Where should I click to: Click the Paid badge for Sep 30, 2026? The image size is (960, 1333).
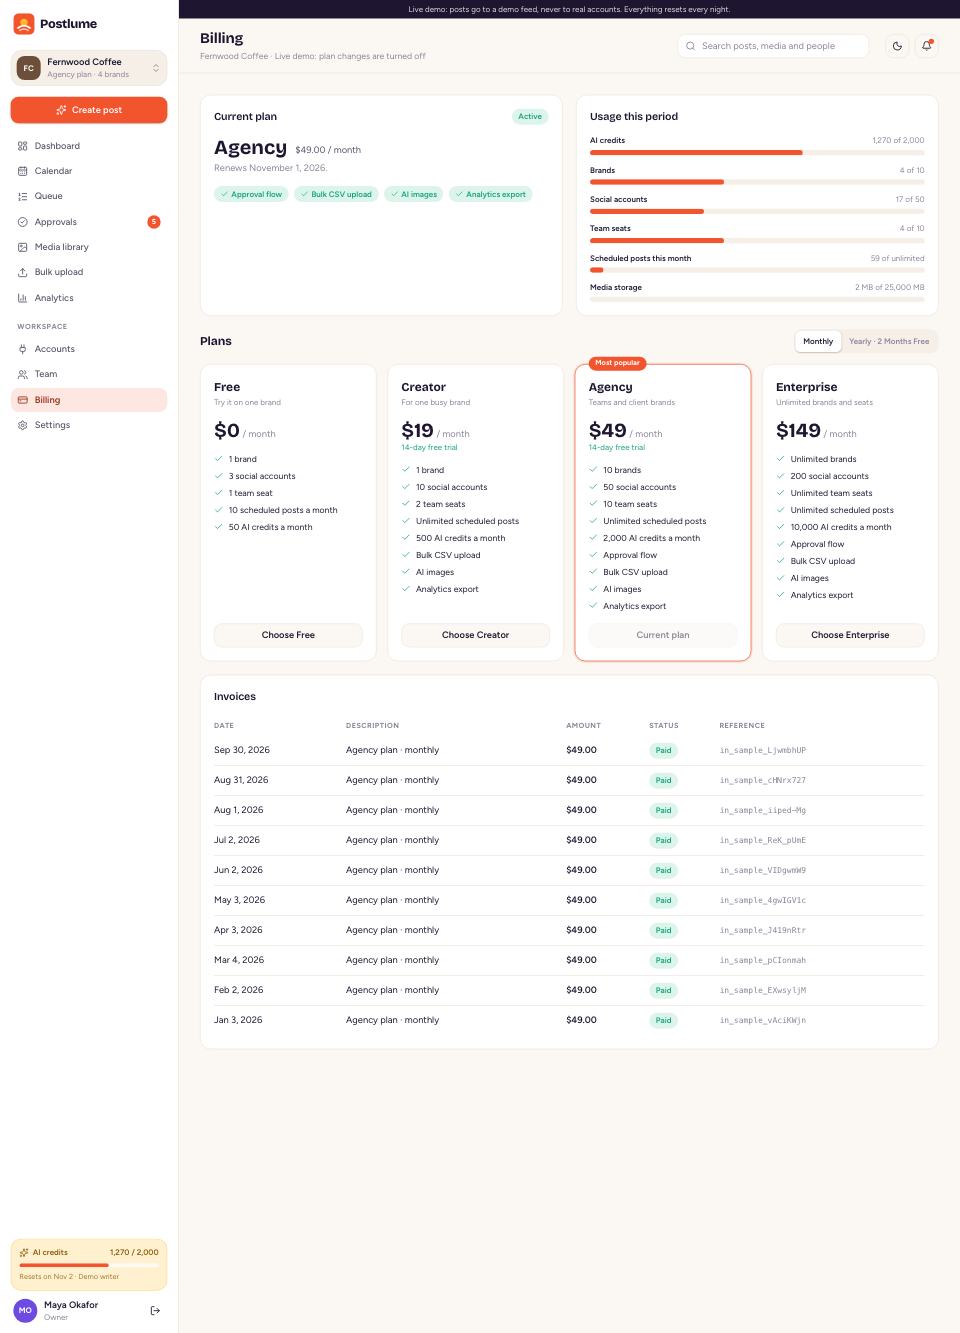(663, 750)
